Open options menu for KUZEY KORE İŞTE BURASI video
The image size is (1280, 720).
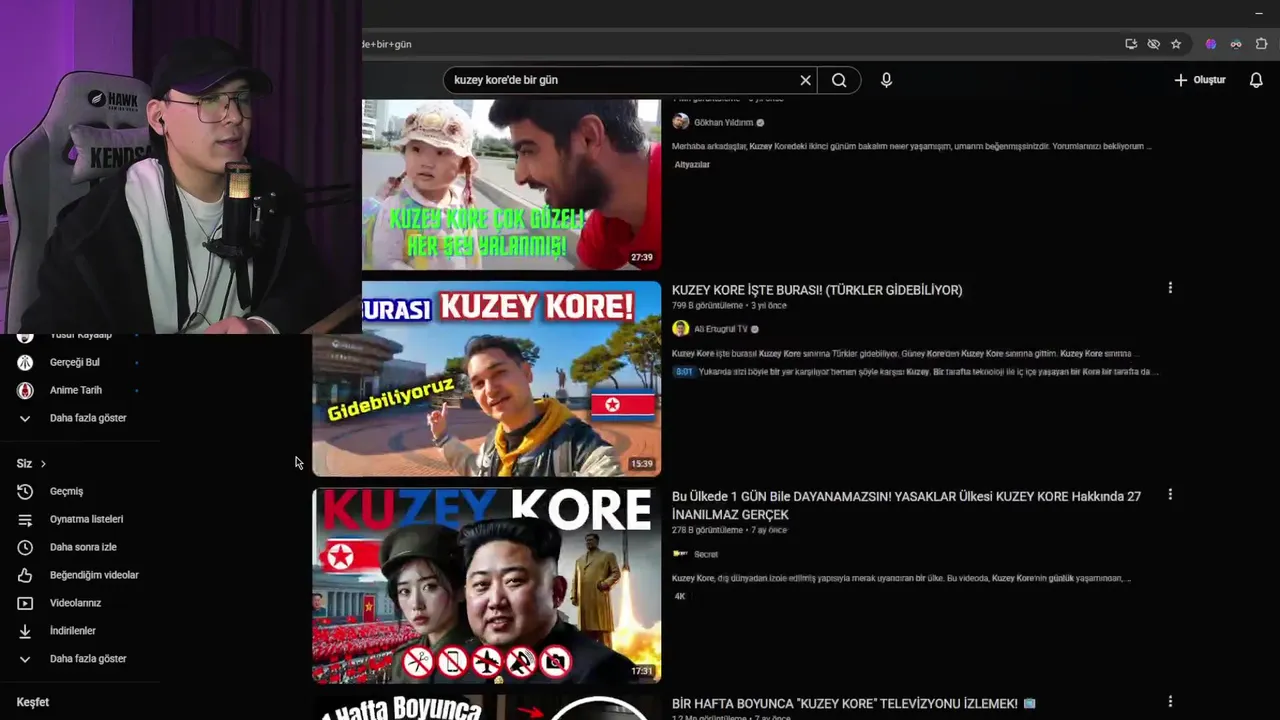(x=1170, y=288)
